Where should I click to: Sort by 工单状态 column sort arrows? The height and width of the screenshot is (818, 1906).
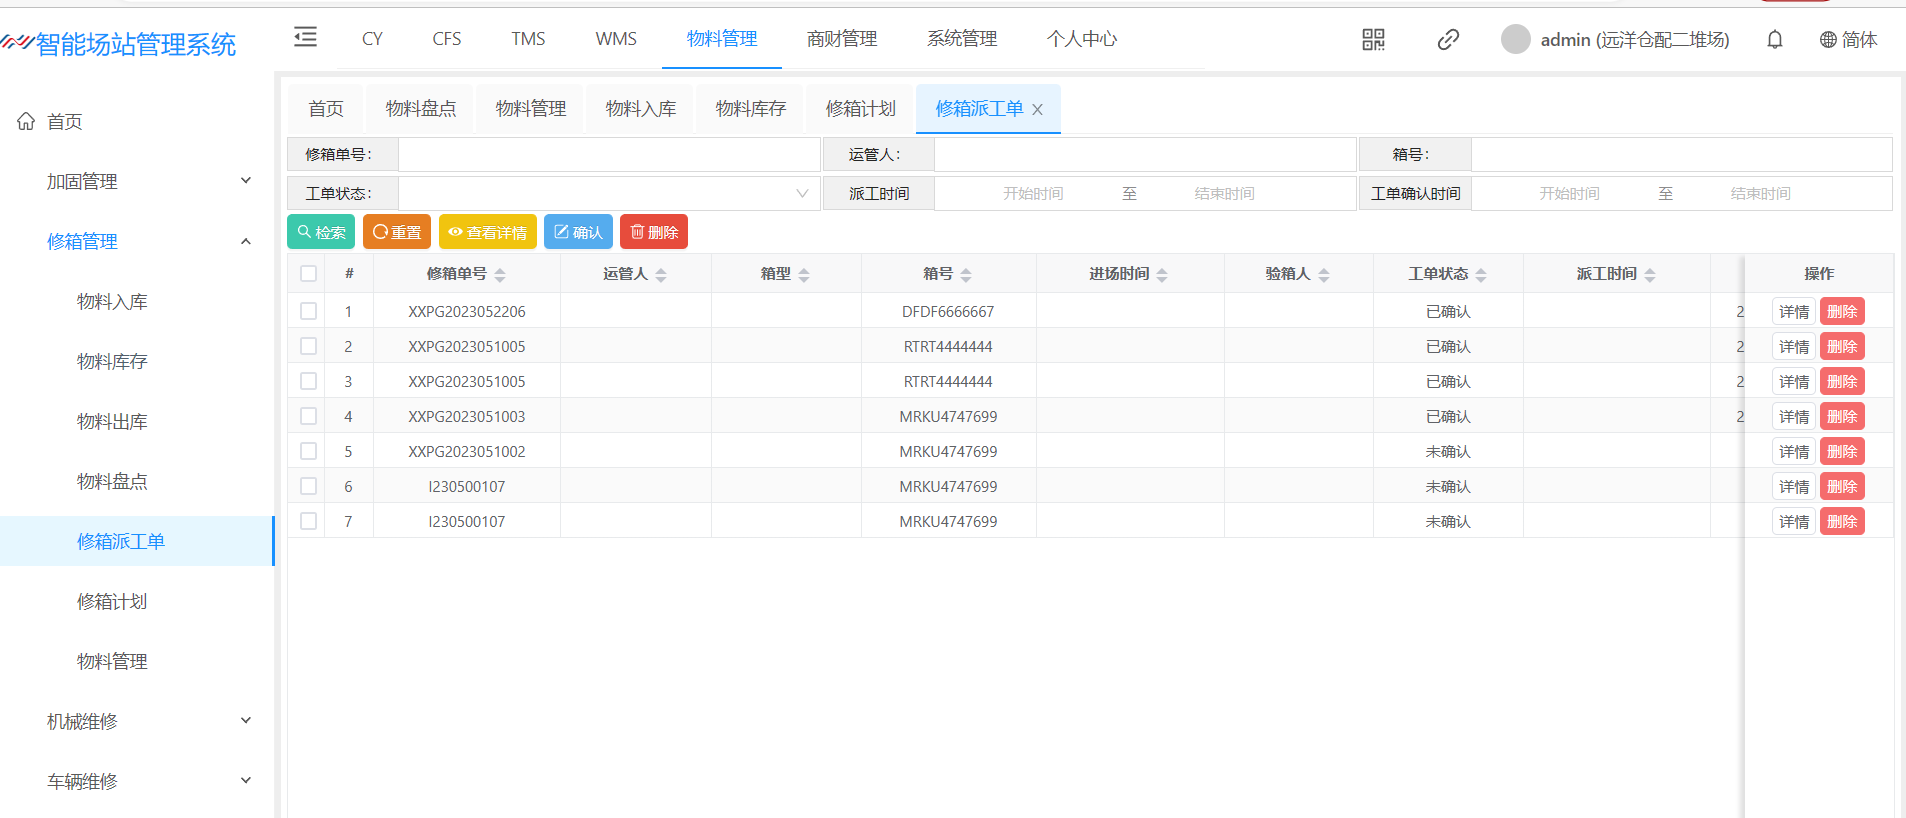tap(1481, 275)
